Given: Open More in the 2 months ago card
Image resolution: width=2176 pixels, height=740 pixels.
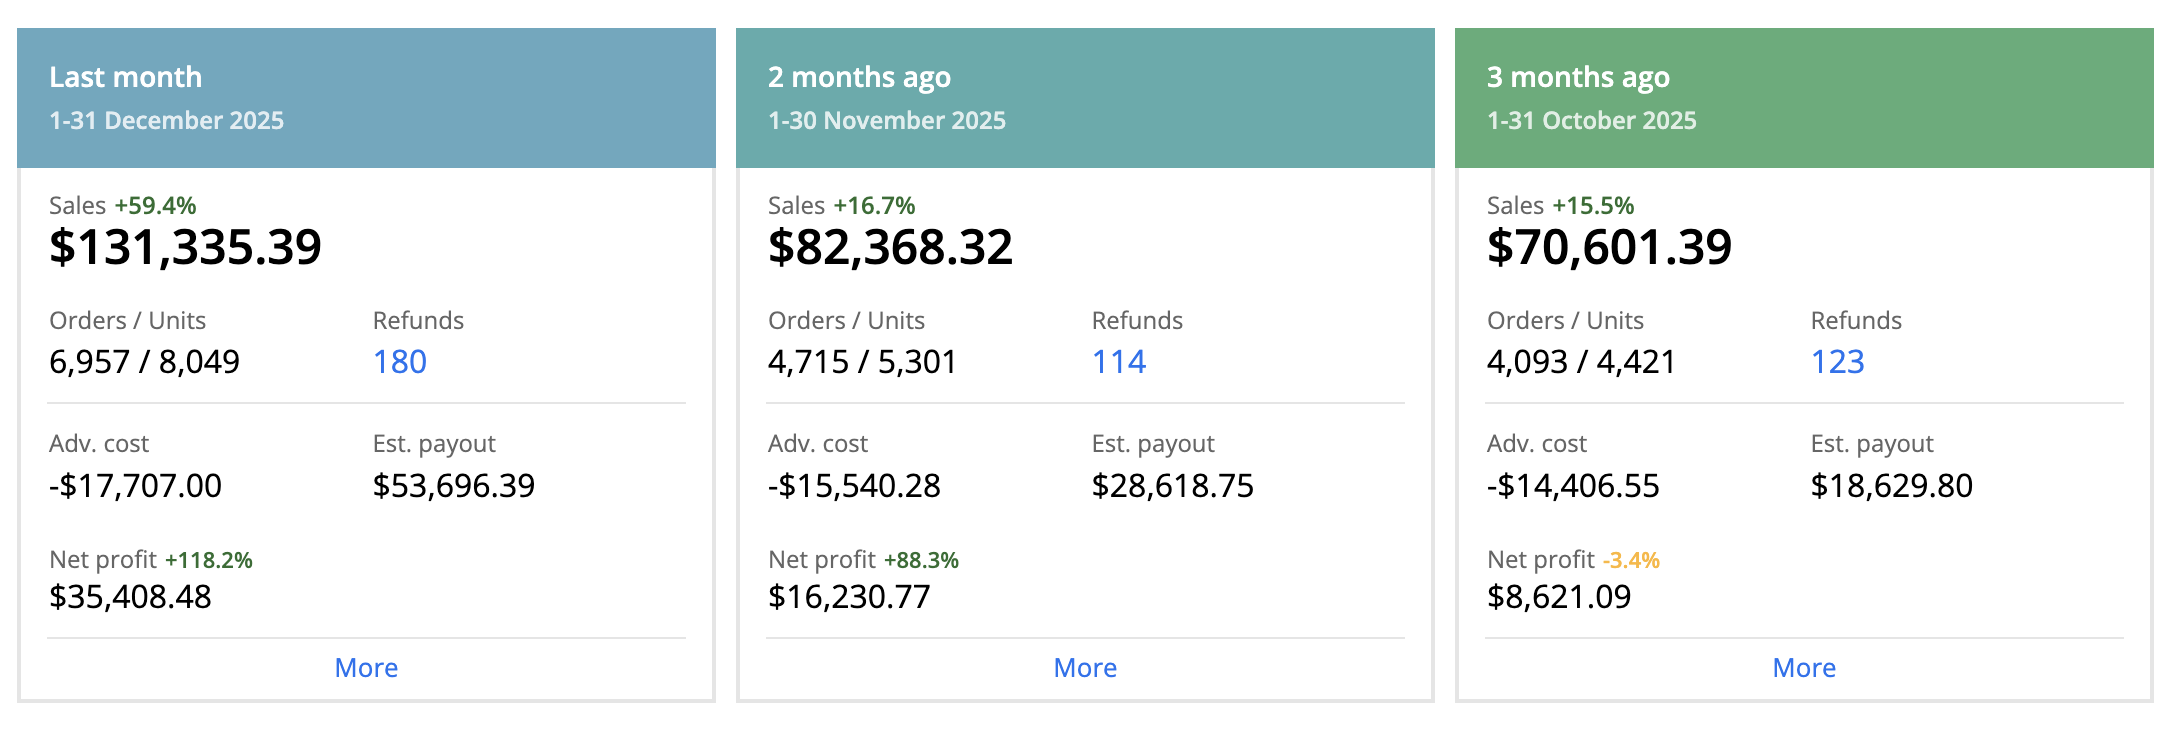Looking at the screenshot, I should (1085, 668).
